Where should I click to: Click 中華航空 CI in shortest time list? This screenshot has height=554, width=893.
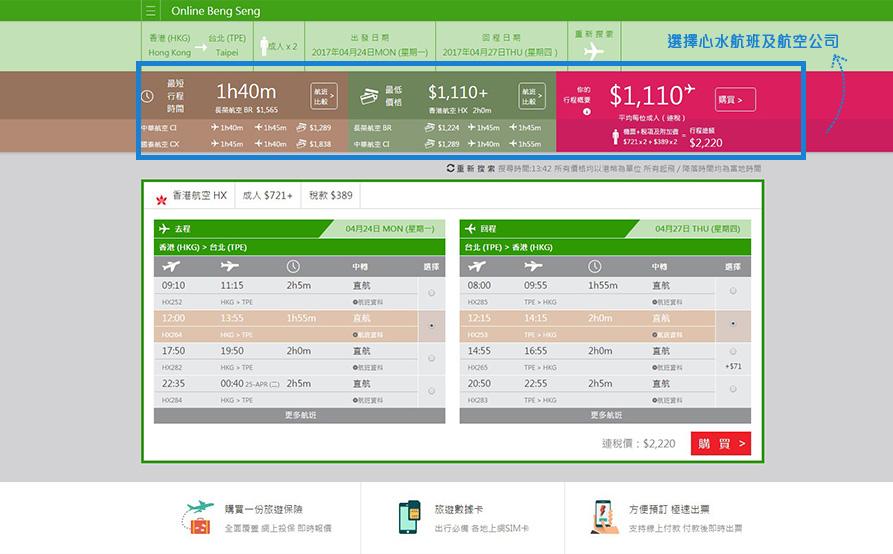(x=159, y=128)
